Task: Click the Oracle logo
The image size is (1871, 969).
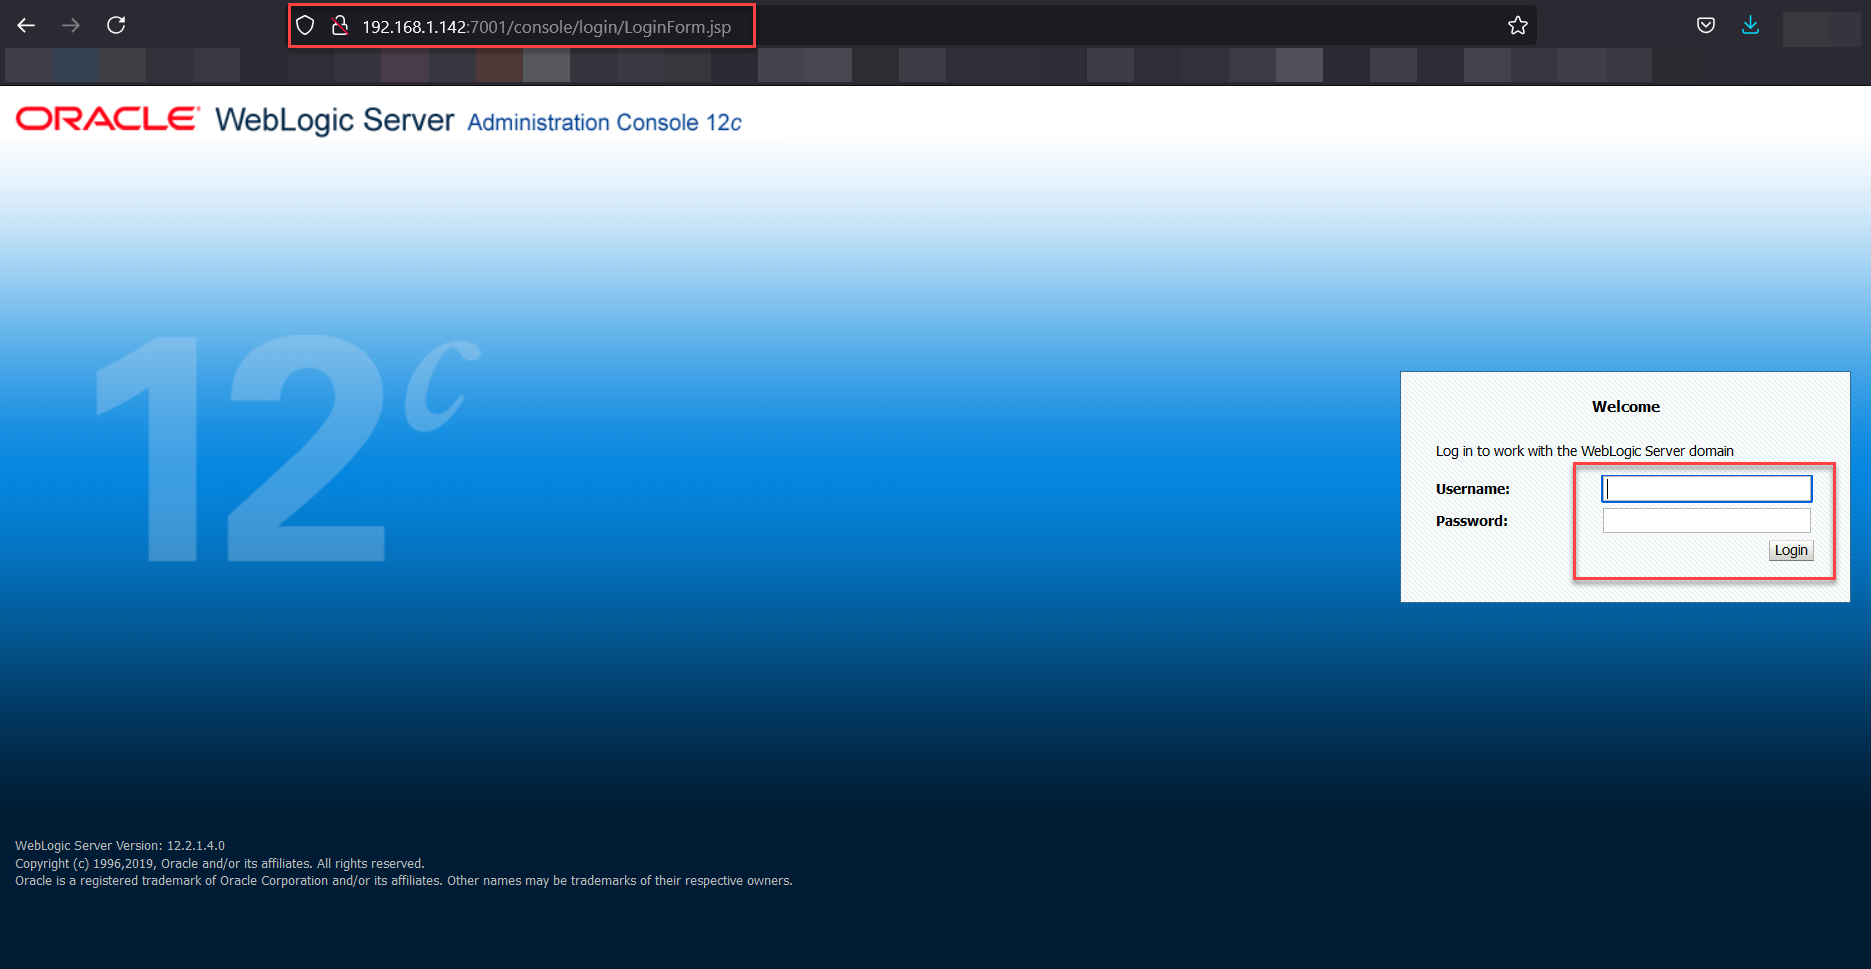Action: tap(108, 119)
